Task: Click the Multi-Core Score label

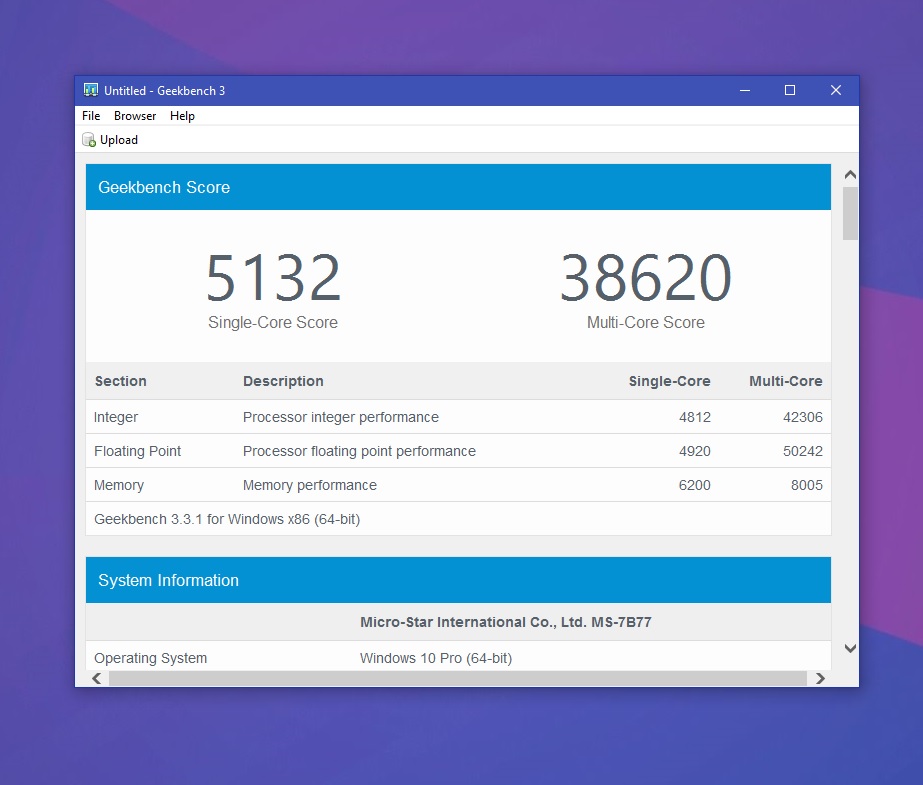Action: [x=646, y=322]
